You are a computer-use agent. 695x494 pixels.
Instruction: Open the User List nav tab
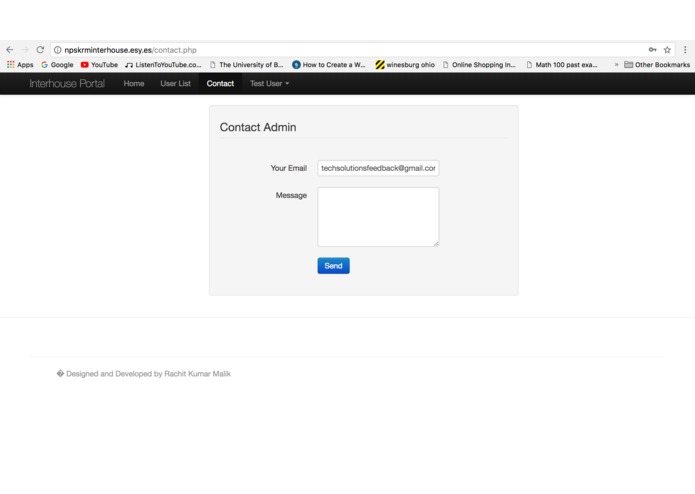(x=176, y=83)
